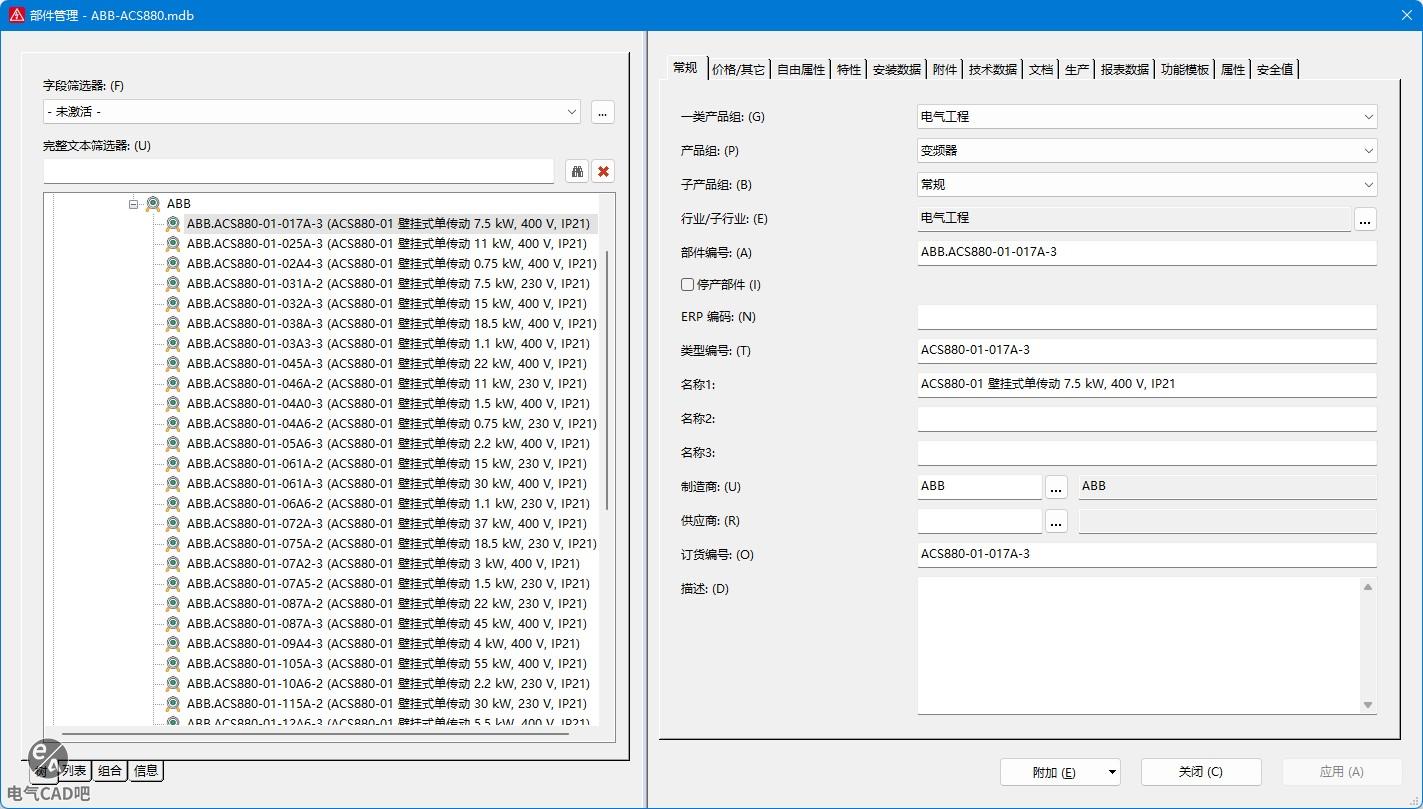Click the 应用 button
Screen dimensions: 1423x809
[x=1341, y=772]
